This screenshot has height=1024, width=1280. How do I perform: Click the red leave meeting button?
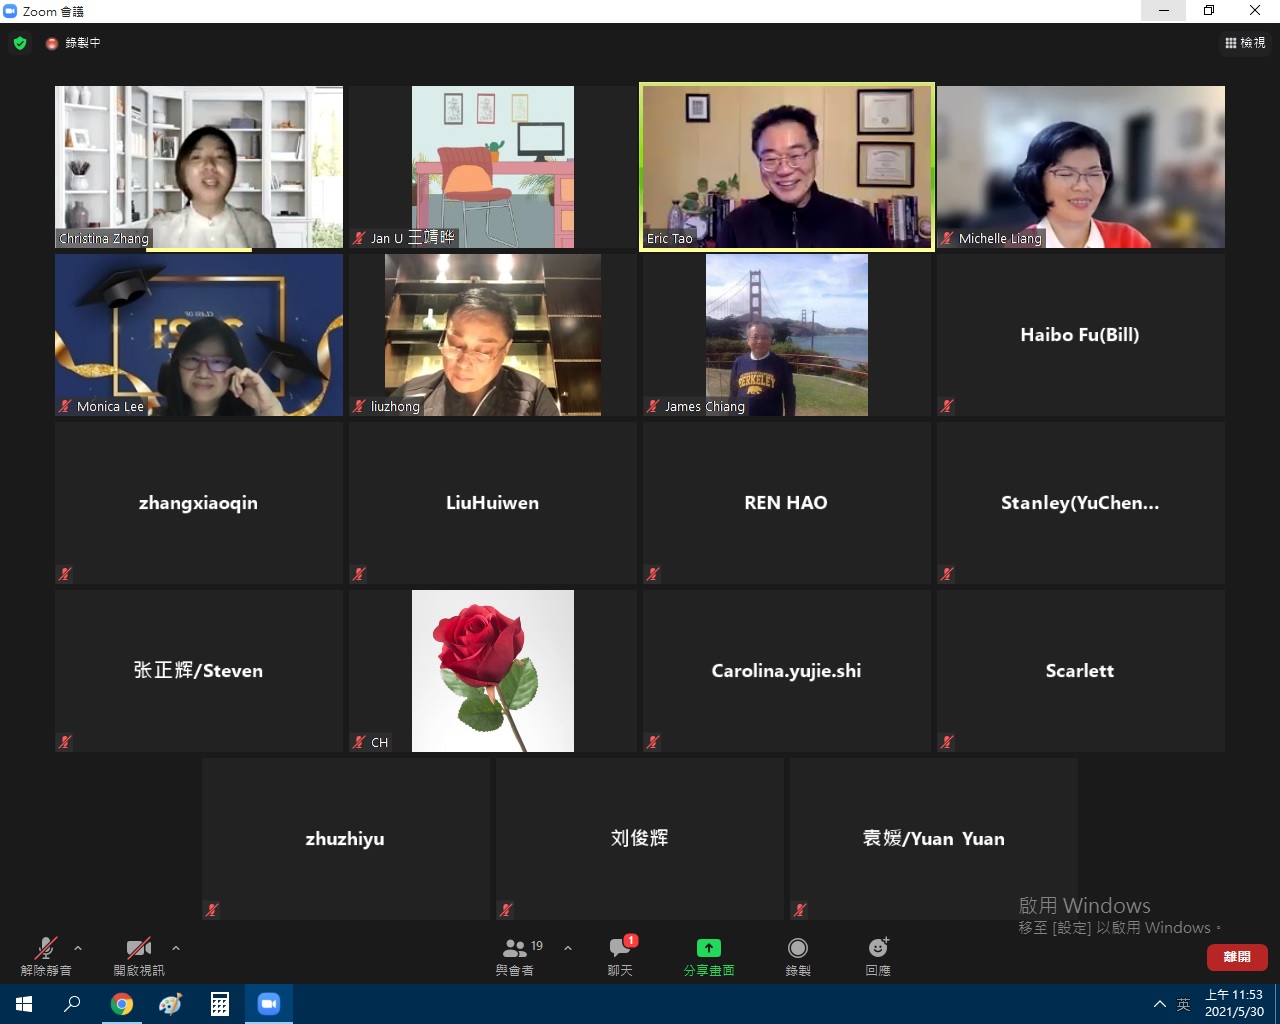(1237, 957)
